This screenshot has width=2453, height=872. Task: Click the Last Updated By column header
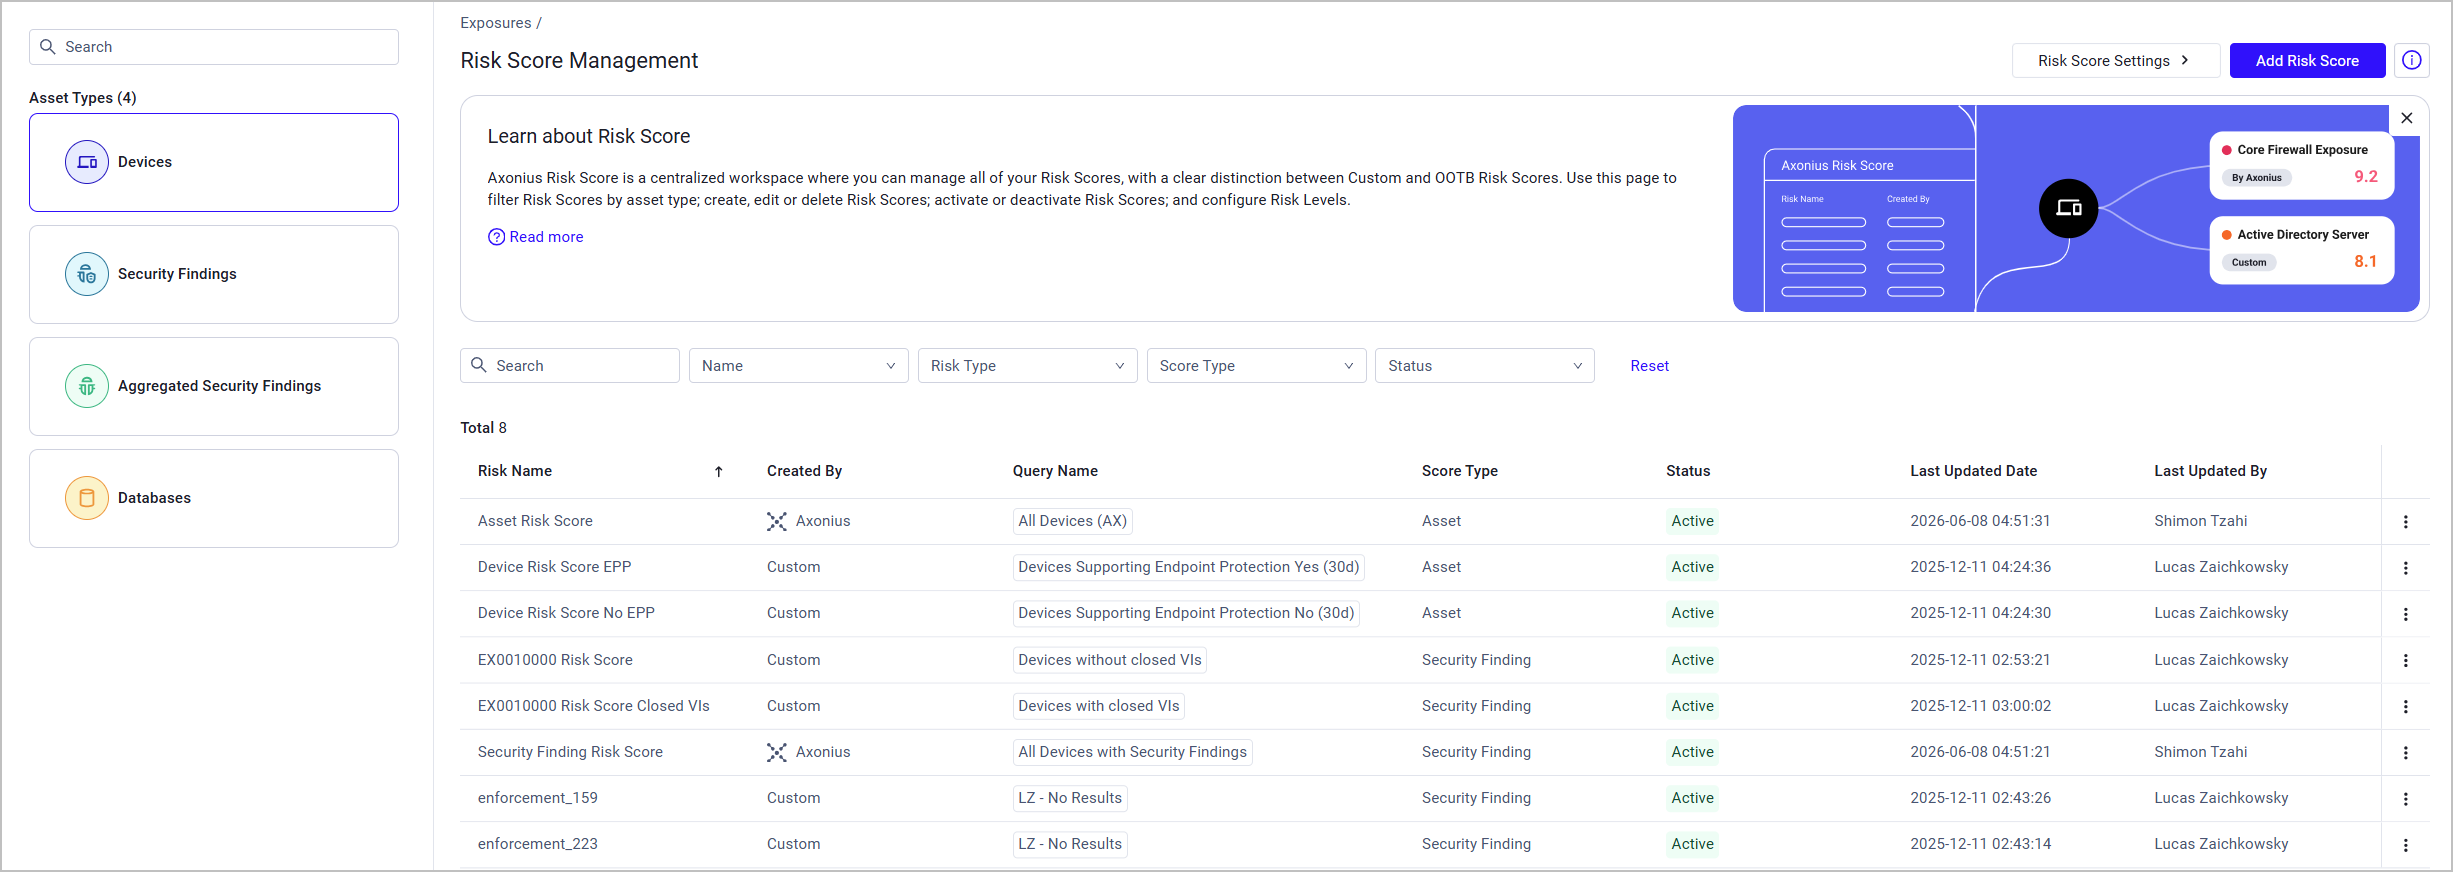pos(2210,471)
